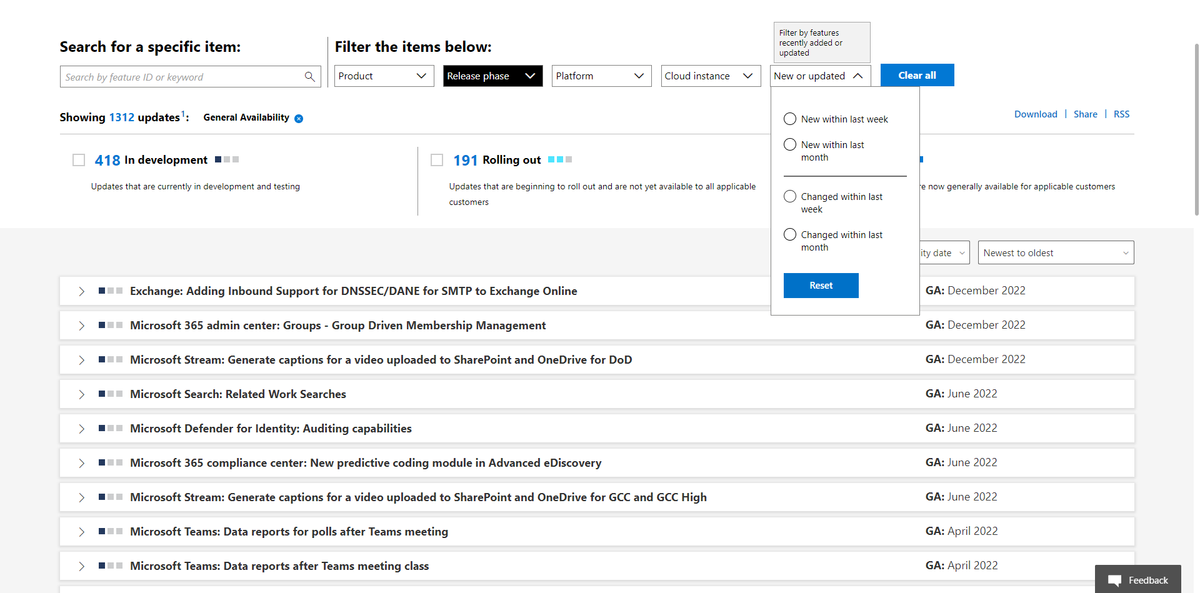Expand the predictive coding module eDiscovery item
Image resolution: width=1200 pixels, height=593 pixels.
tap(82, 463)
